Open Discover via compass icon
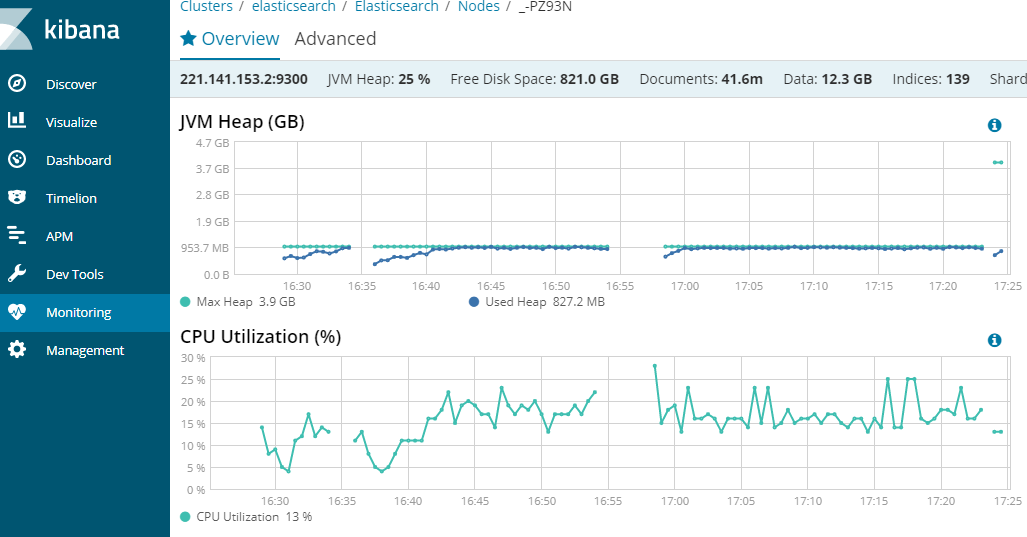This screenshot has height=537, width=1027. coord(17,84)
